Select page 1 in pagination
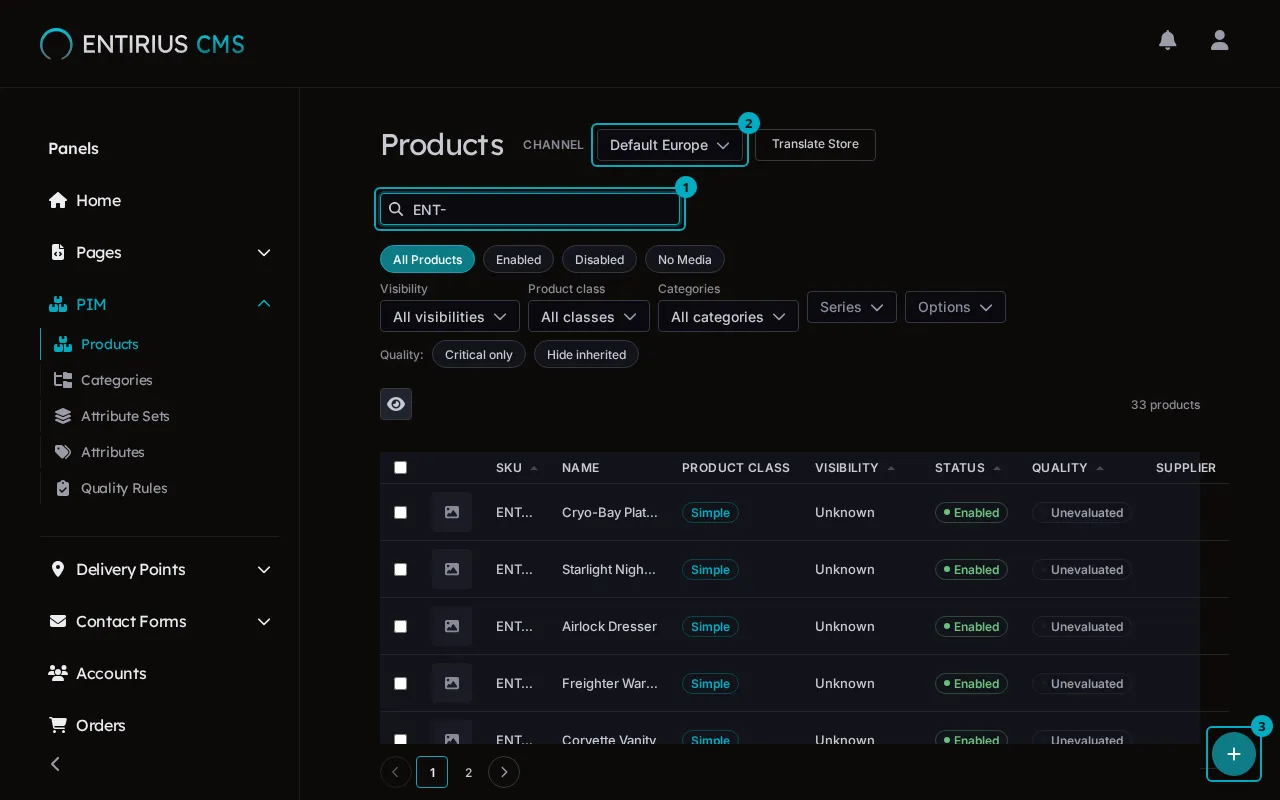 432,772
